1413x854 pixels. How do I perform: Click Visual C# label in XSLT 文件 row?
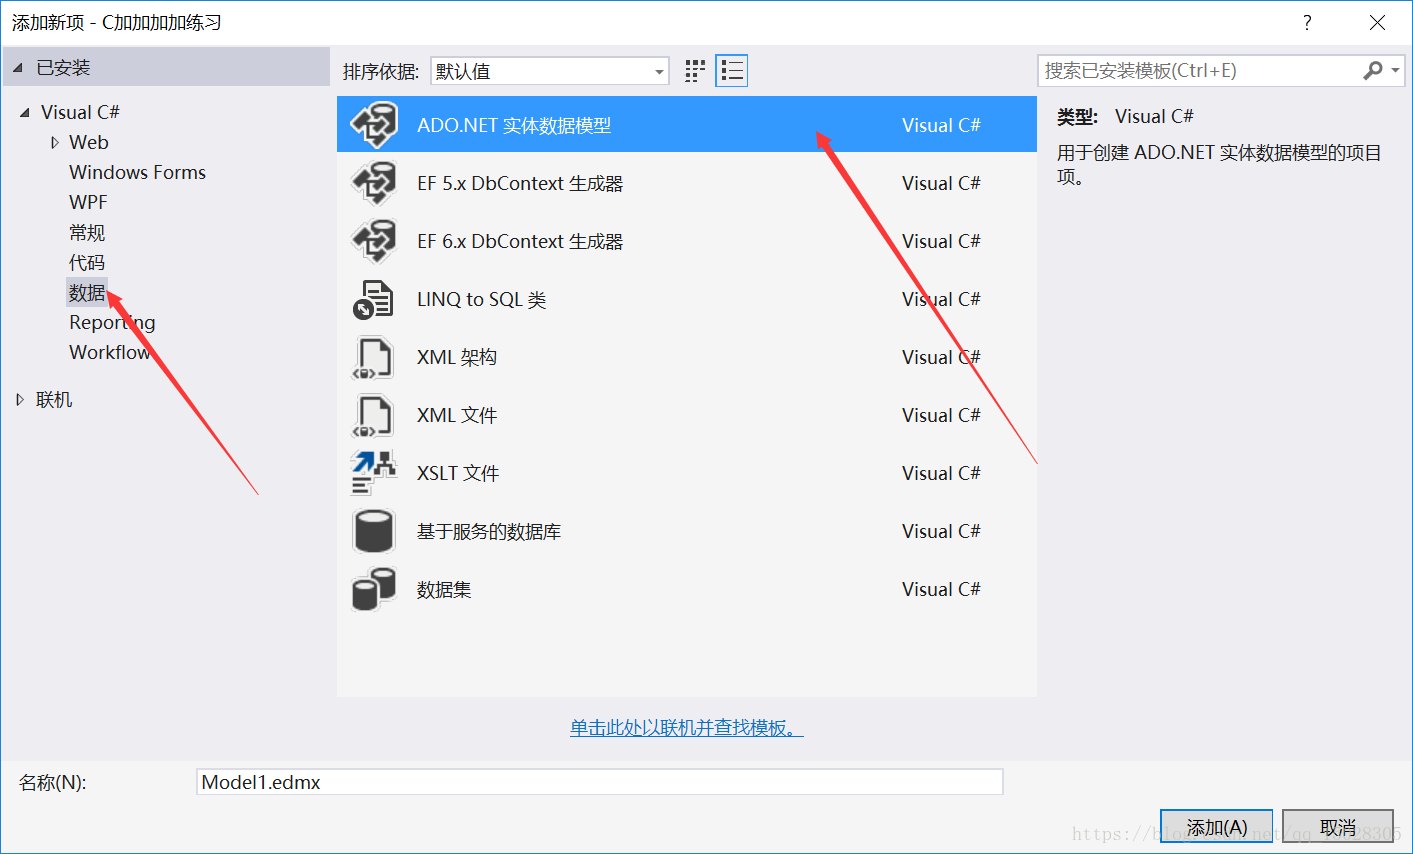pyautogui.click(x=941, y=473)
